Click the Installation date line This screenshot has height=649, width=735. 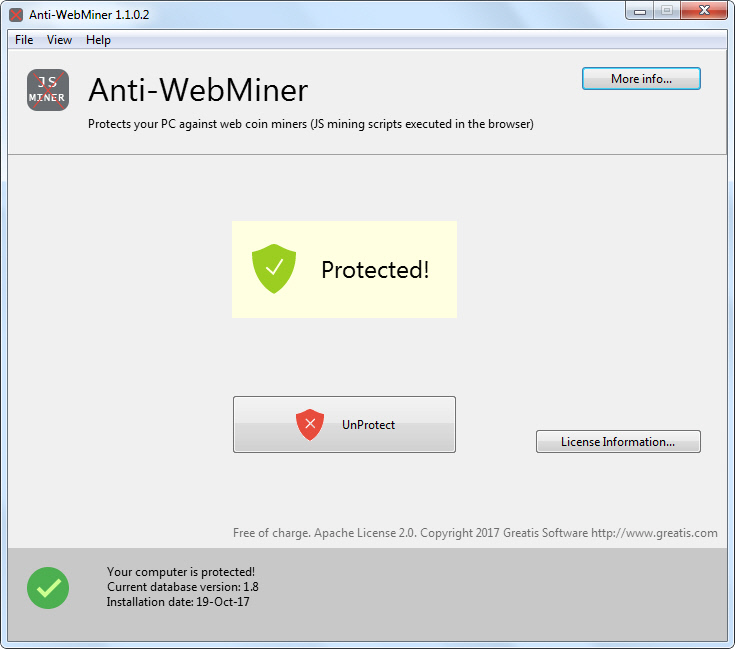click(x=178, y=602)
